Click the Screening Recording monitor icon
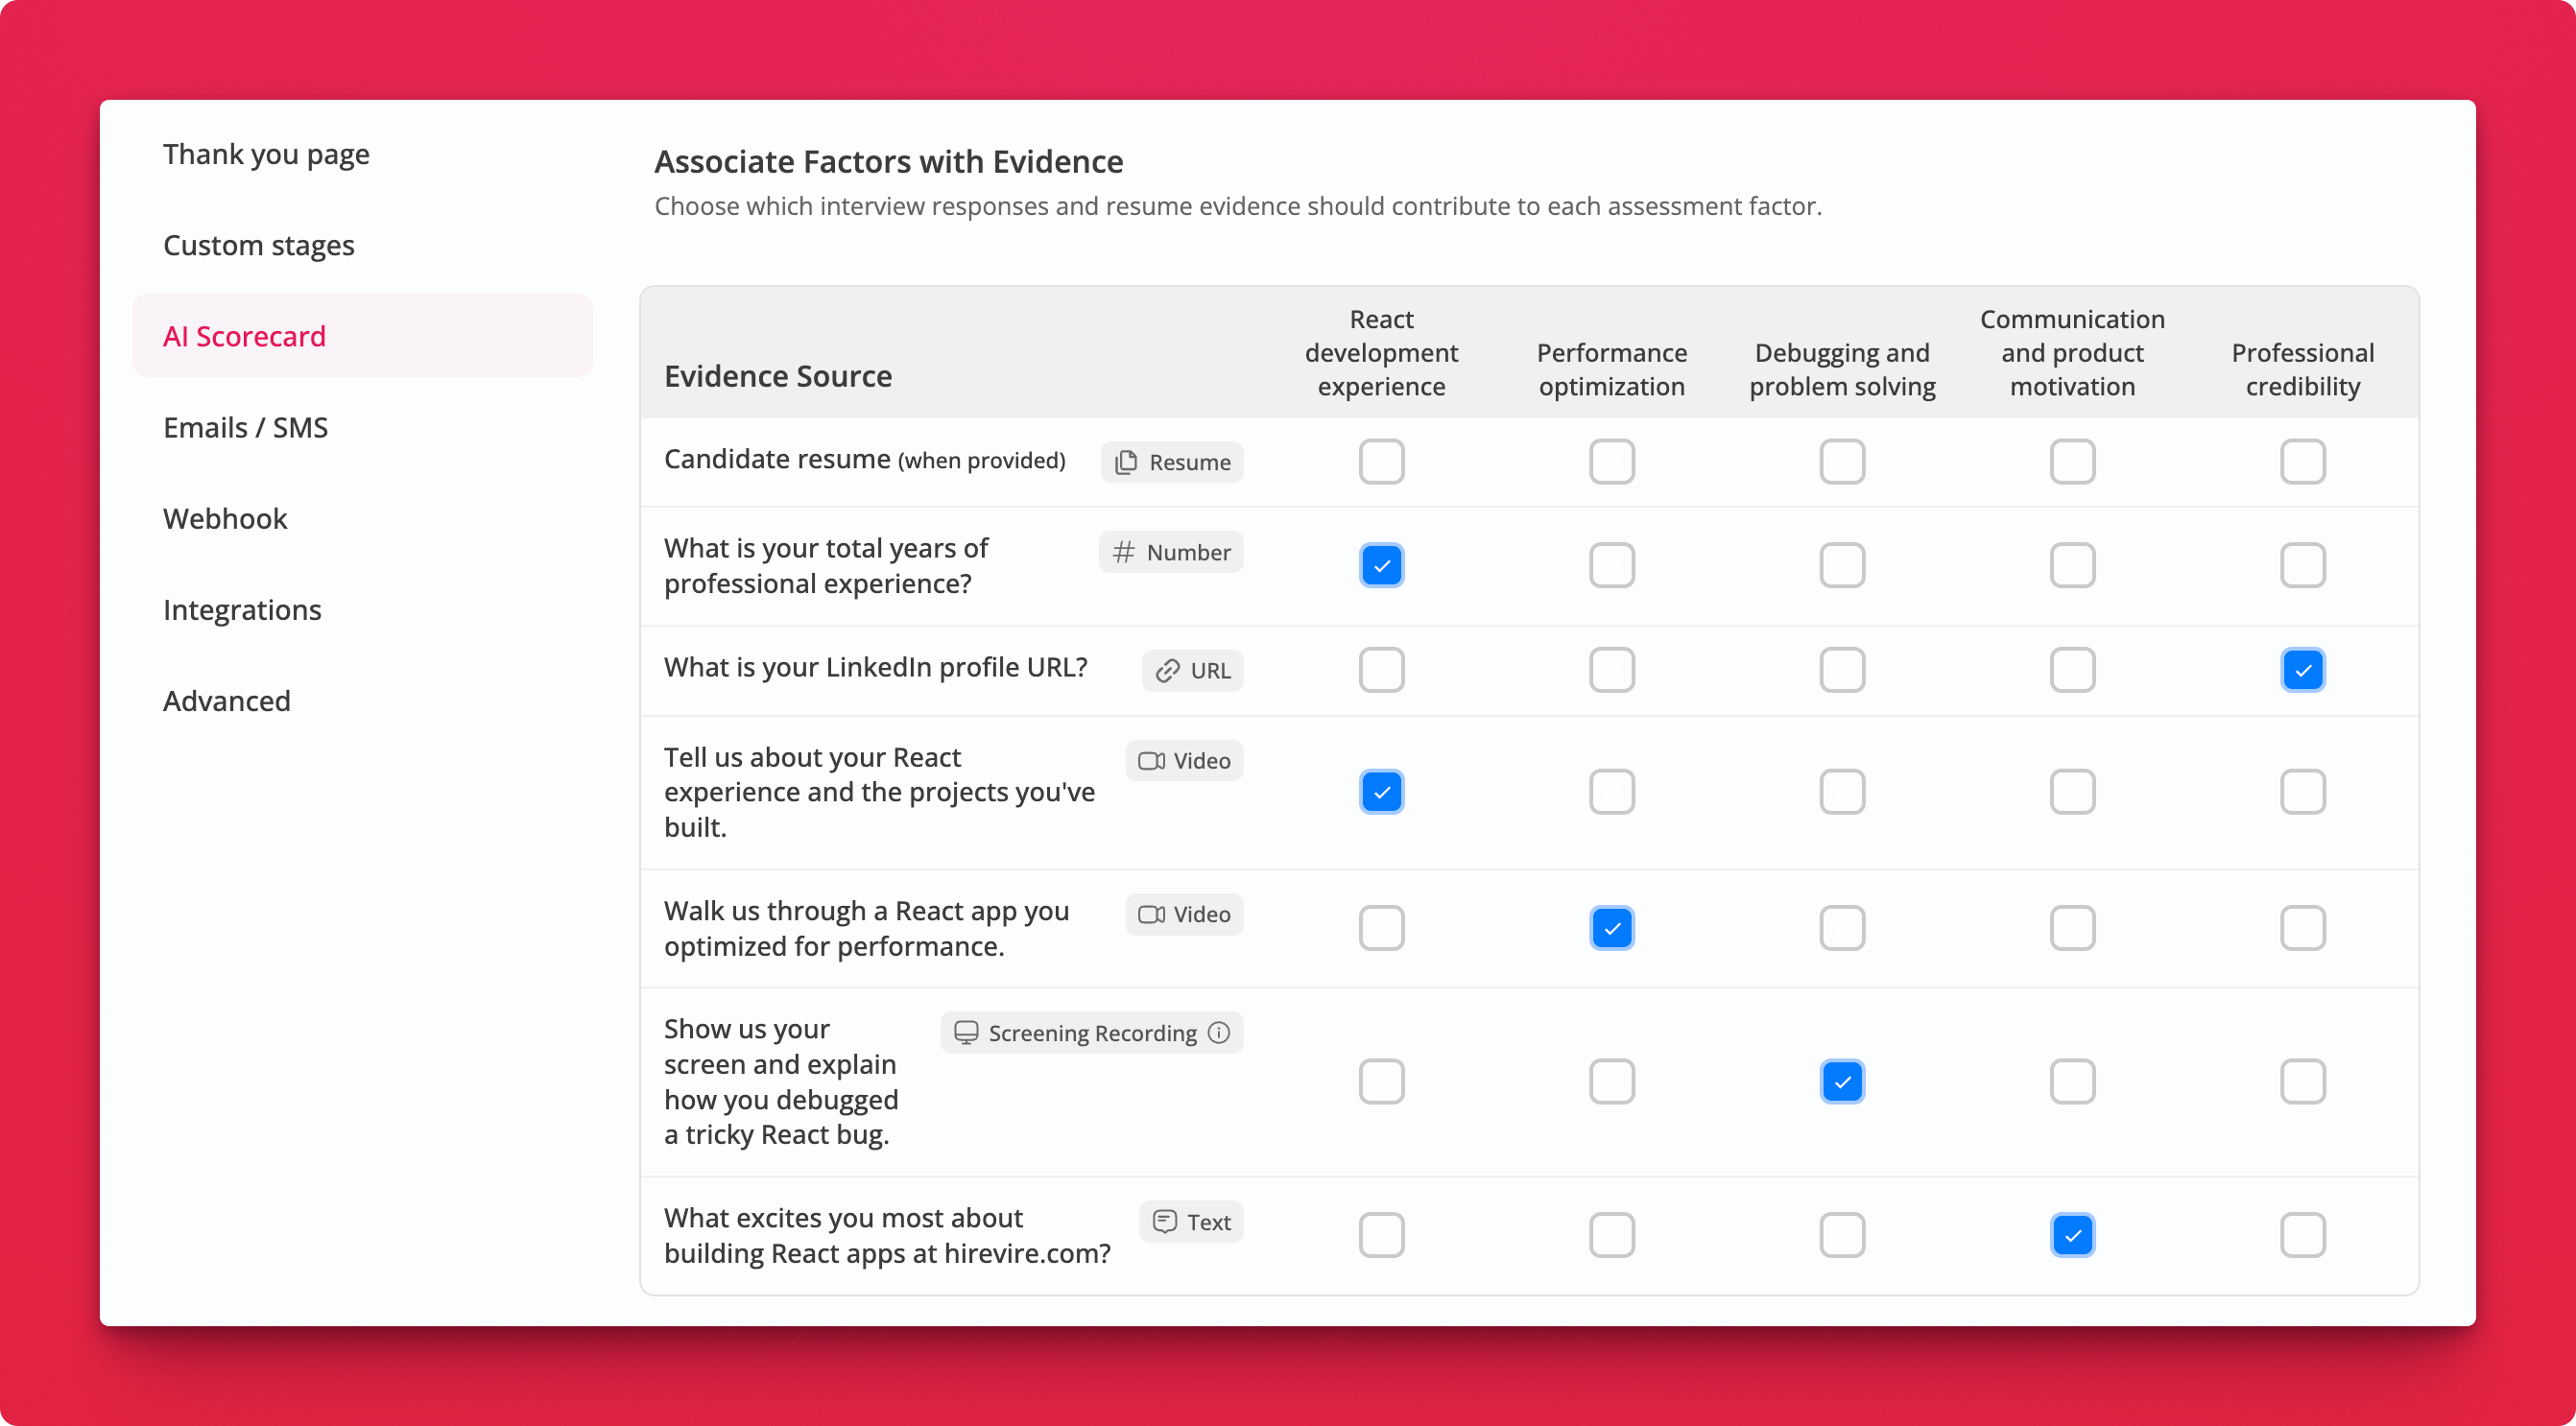Screen dimensions: 2576x1426 point(965,1033)
